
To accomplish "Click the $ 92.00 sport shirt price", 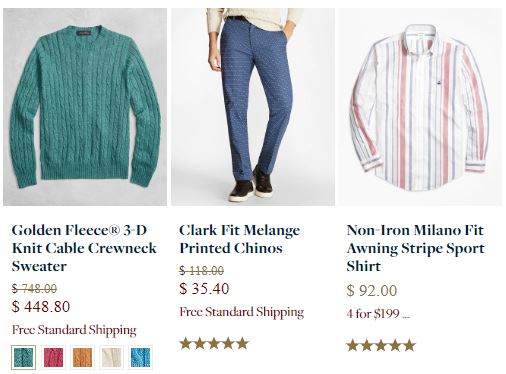I will click(x=372, y=291).
